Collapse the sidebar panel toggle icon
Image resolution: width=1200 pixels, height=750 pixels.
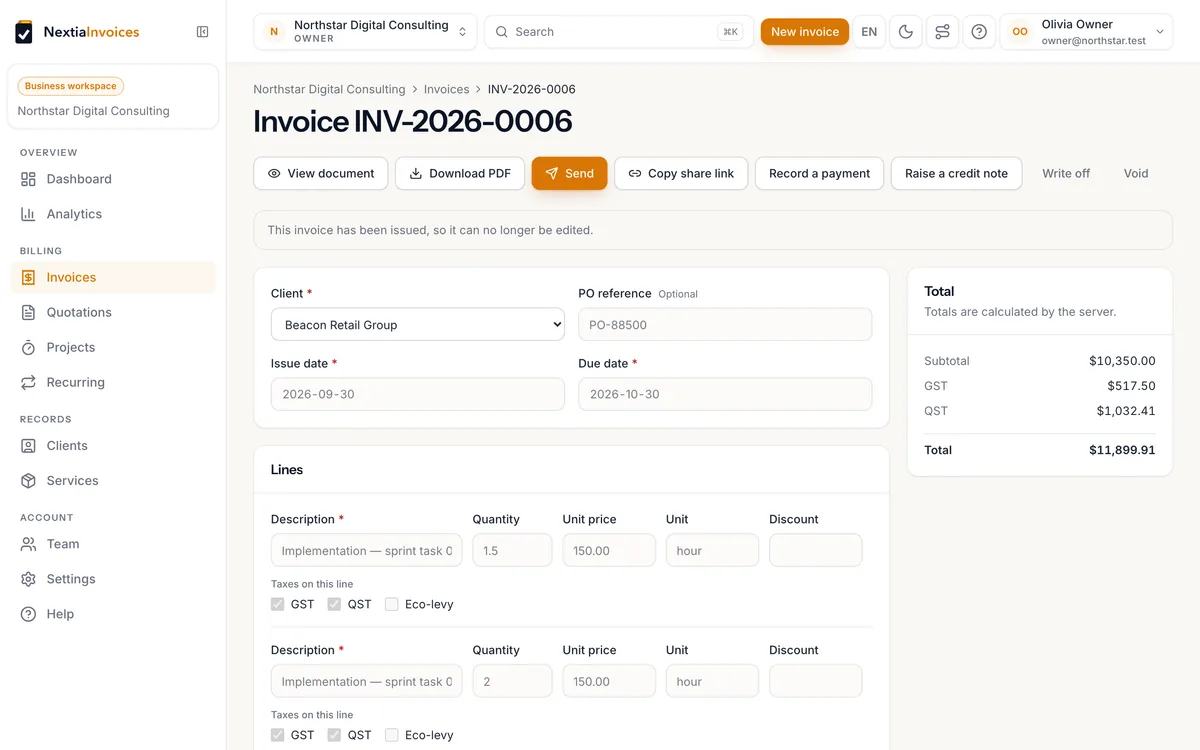[203, 32]
